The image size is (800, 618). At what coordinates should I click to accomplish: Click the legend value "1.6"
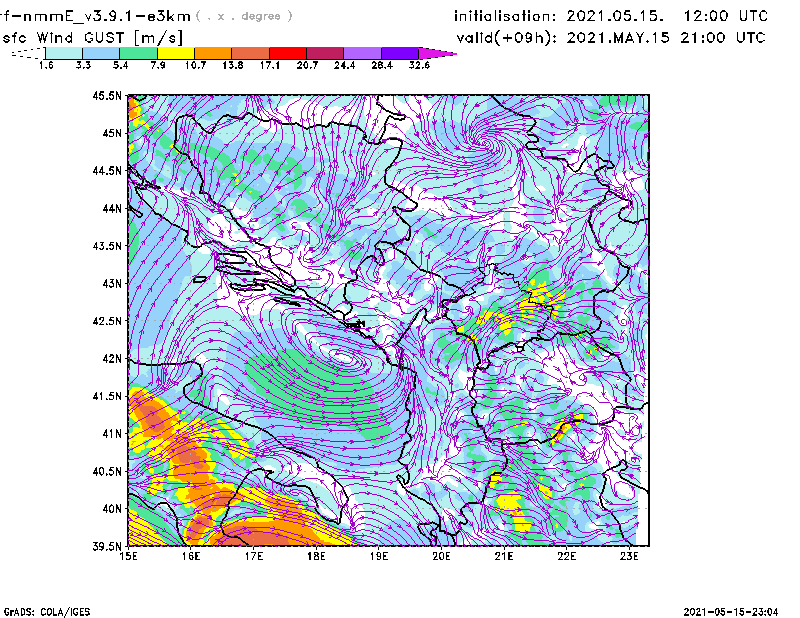pyautogui.click(x=46, y=65)
